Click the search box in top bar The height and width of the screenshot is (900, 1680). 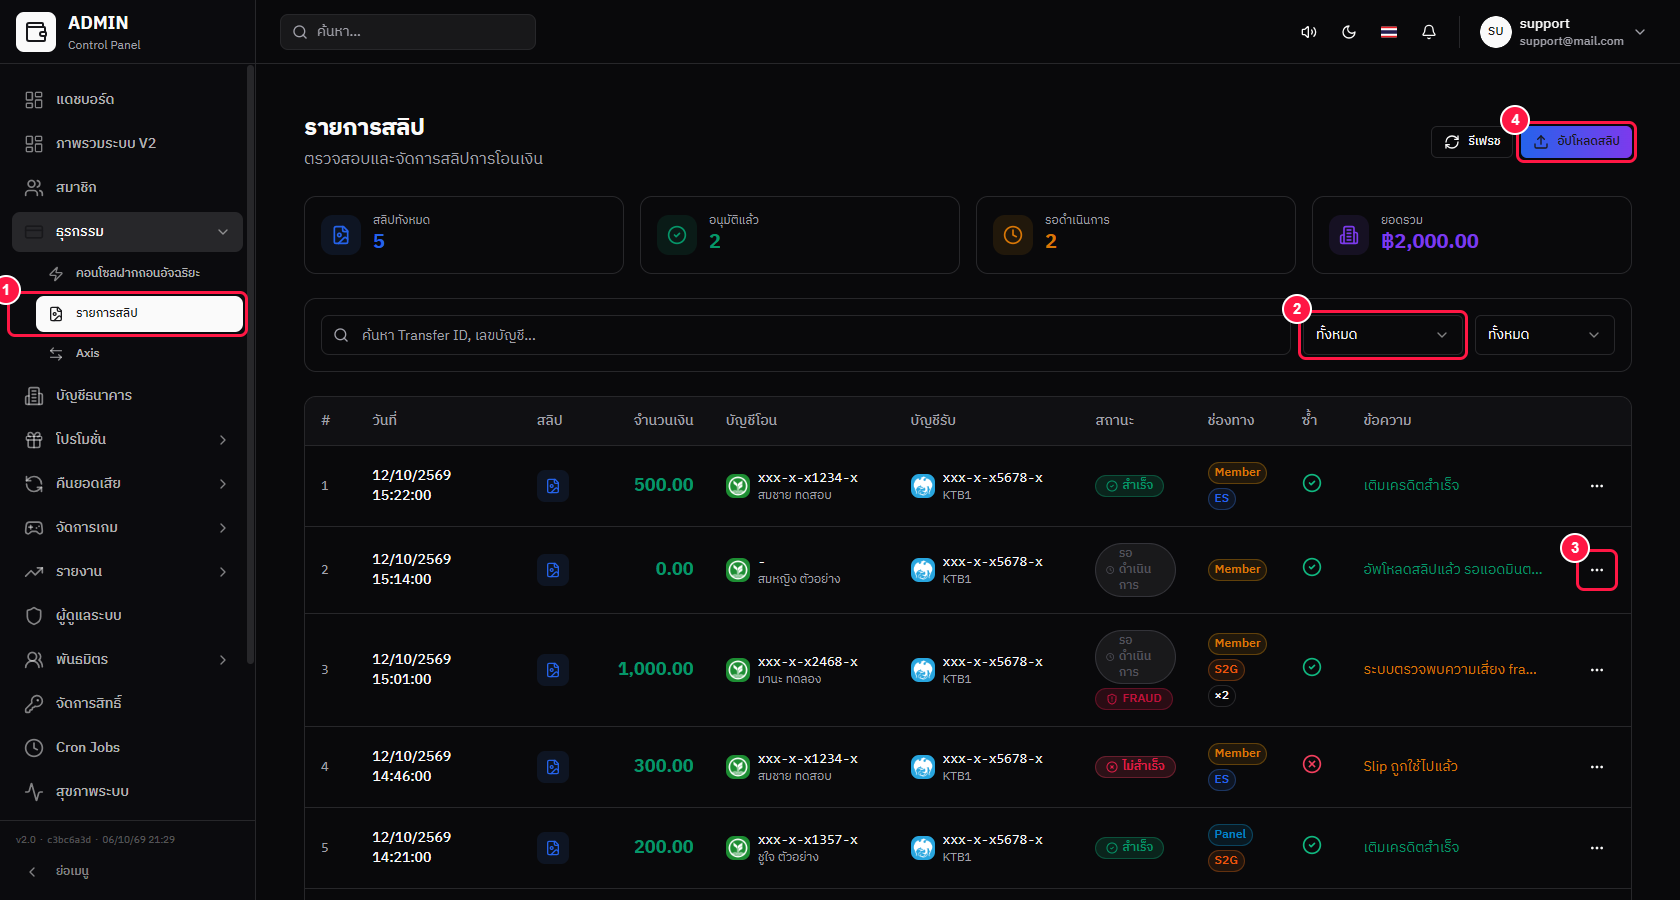pyautogui.click(x=408, y=32)
